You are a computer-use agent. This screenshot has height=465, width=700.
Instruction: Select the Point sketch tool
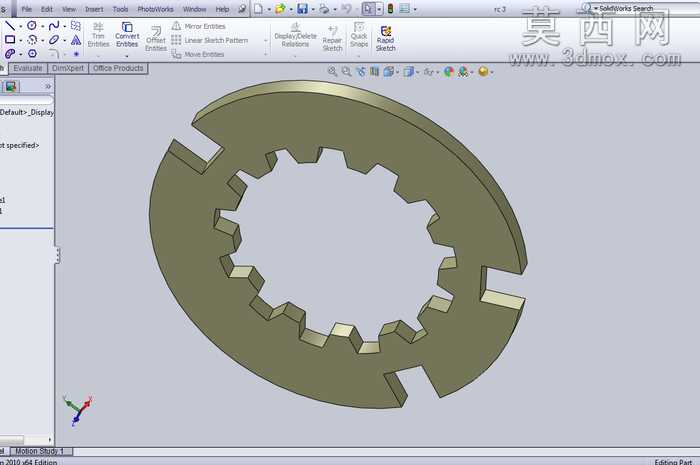click(x=76, y=54)
